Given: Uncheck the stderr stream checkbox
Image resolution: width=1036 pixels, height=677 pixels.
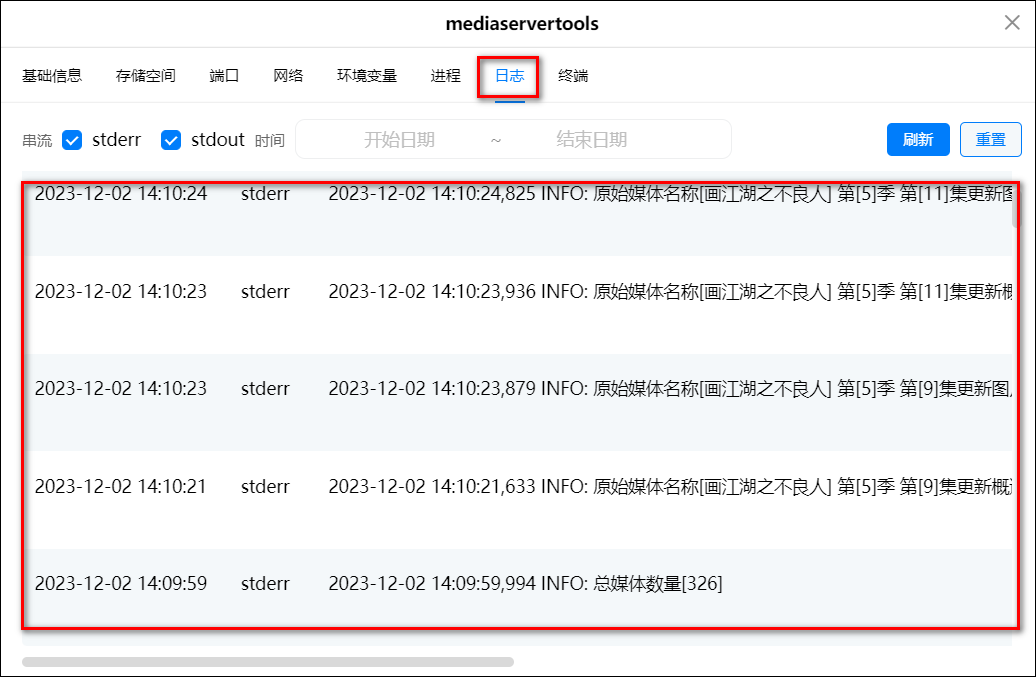Looking at the screenshot, I should click(x=72, y=140).
